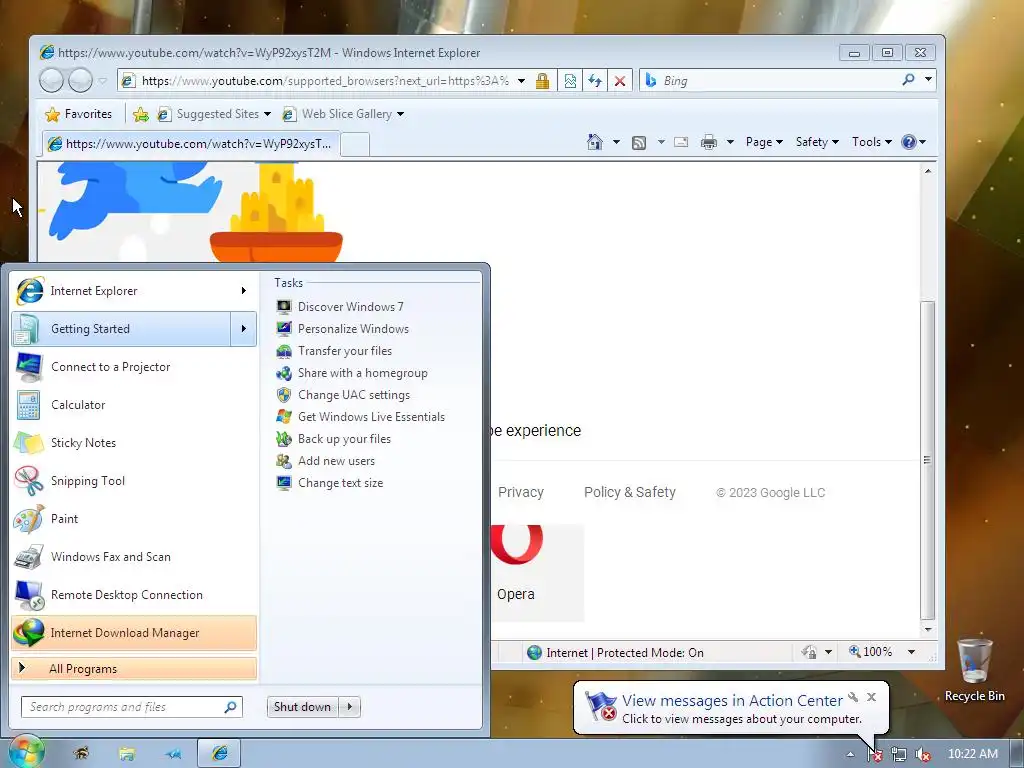Click the Print icon

pos(709,142)
